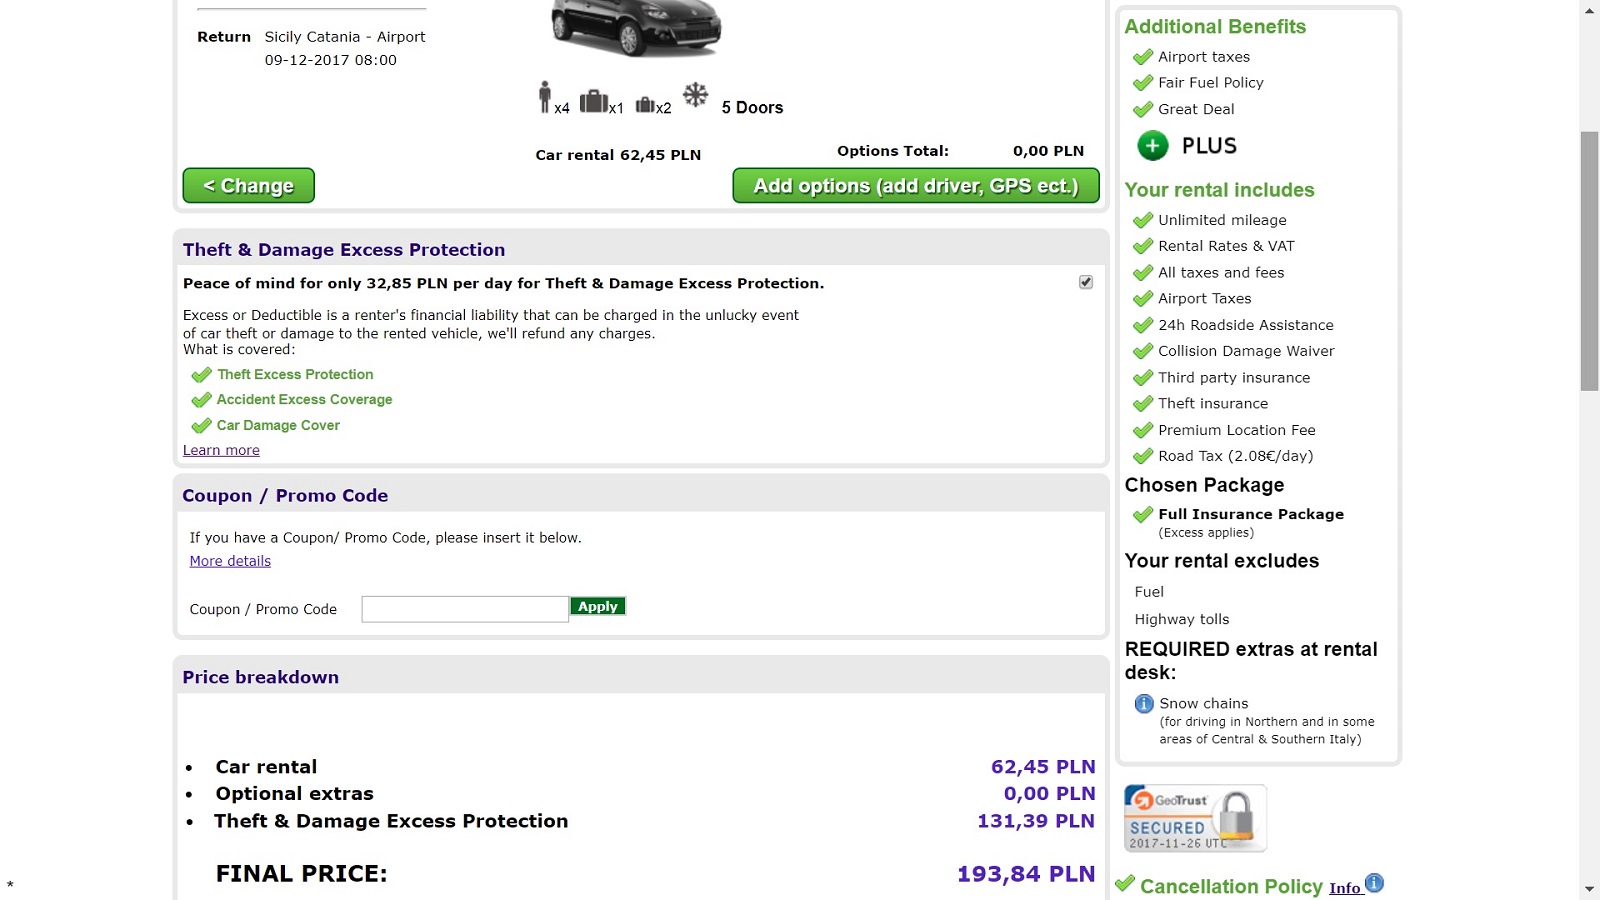Click the green Change button
Screen dimensions: 1600x900
click(x=249, y=185)
